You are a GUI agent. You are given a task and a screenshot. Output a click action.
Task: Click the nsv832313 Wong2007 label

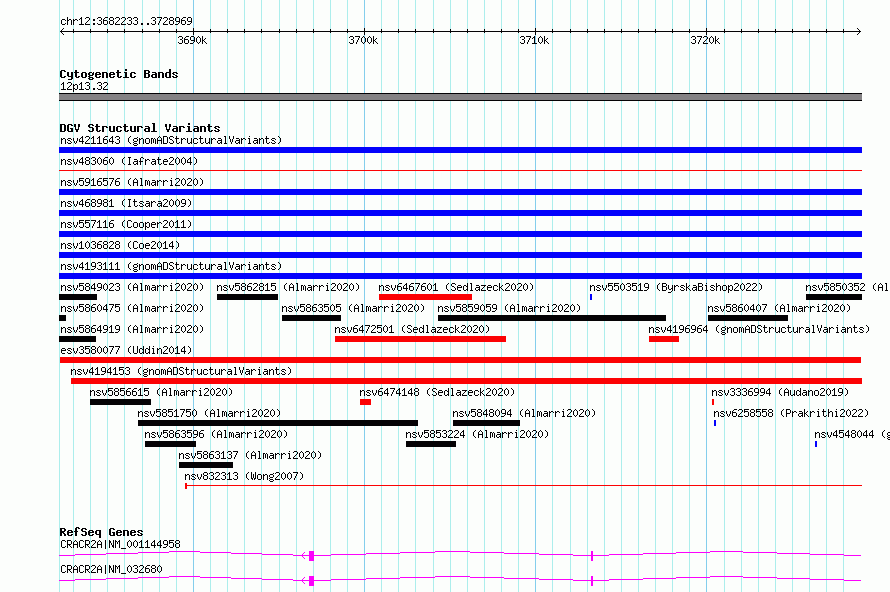pyautogui.click(x=244, y=476)
